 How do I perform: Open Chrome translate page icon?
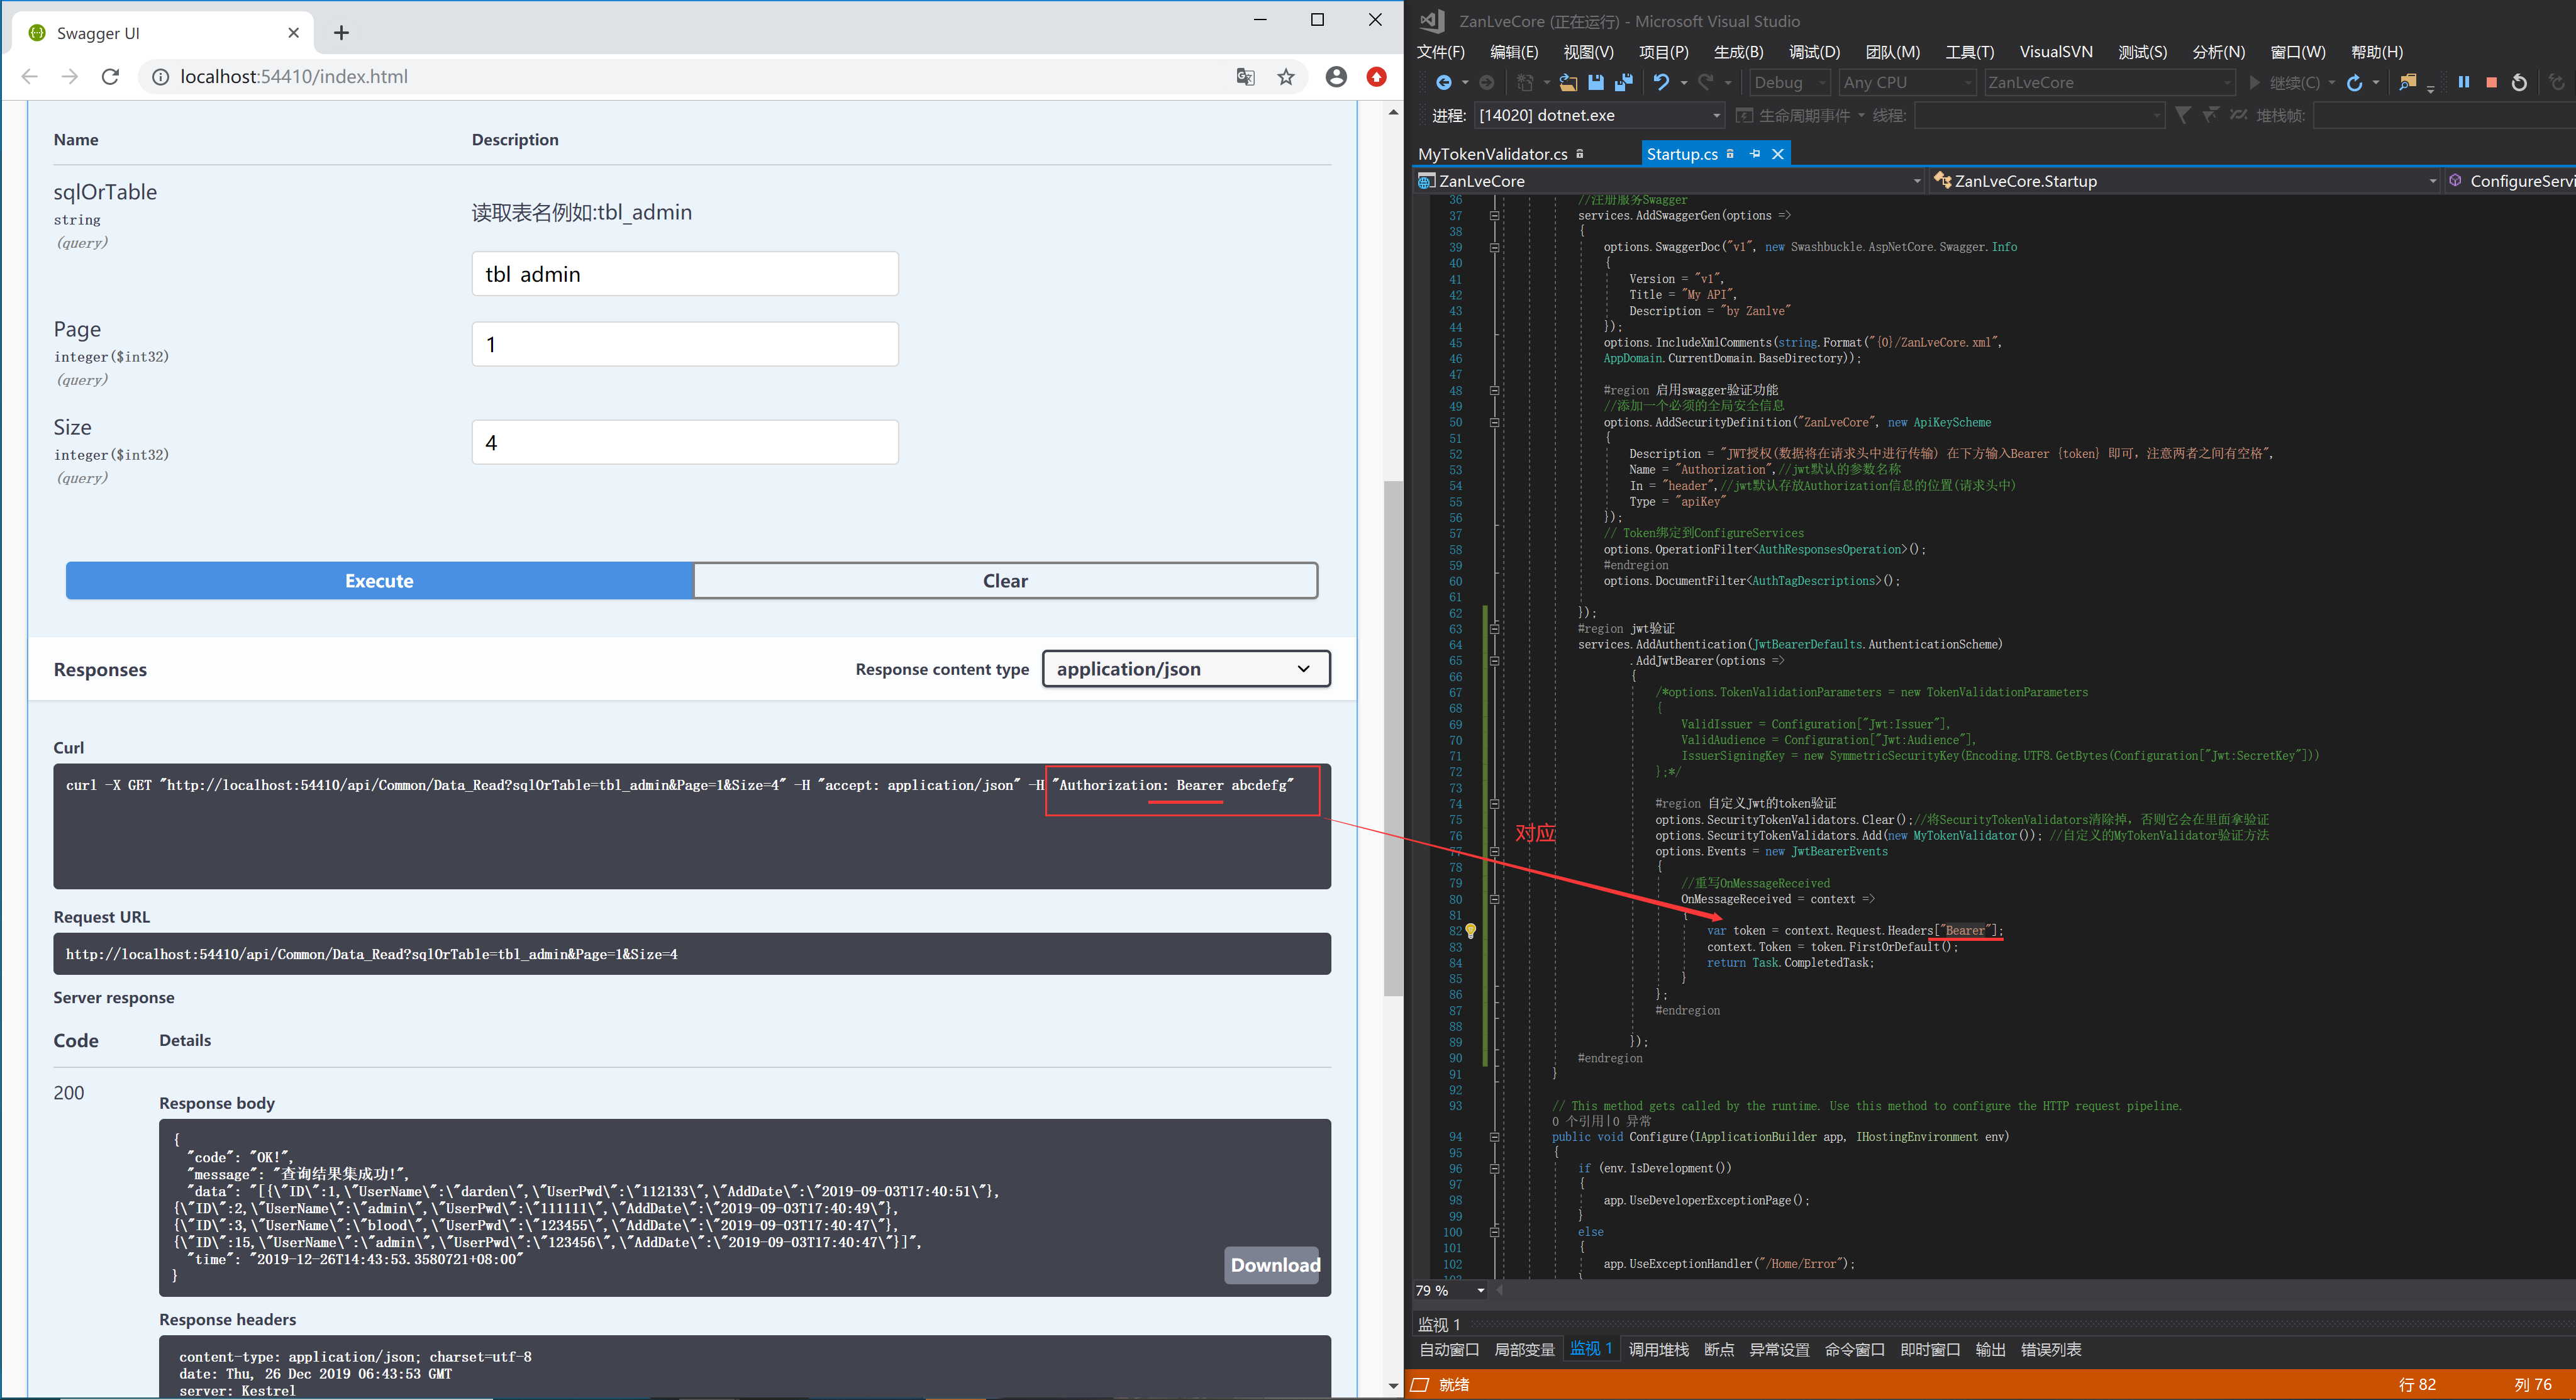[1245, 77]
